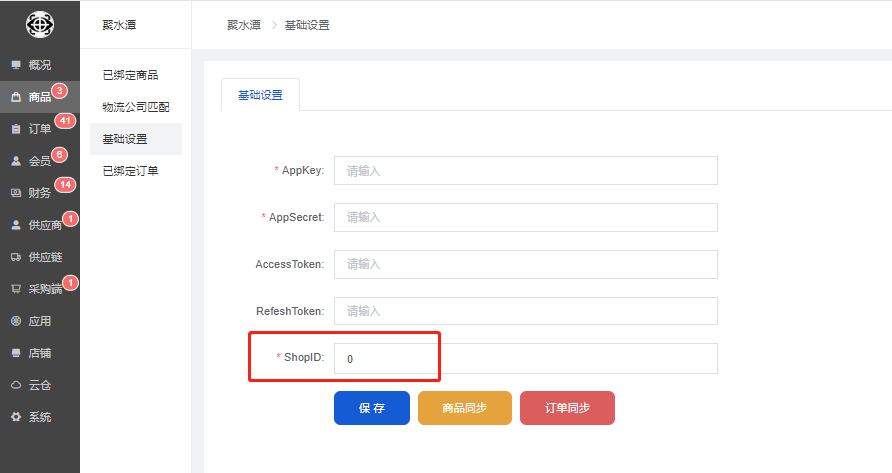Screen dimensions: 892x473
Task: Click the 财务 money icon
Action: (x=16, y=193)
